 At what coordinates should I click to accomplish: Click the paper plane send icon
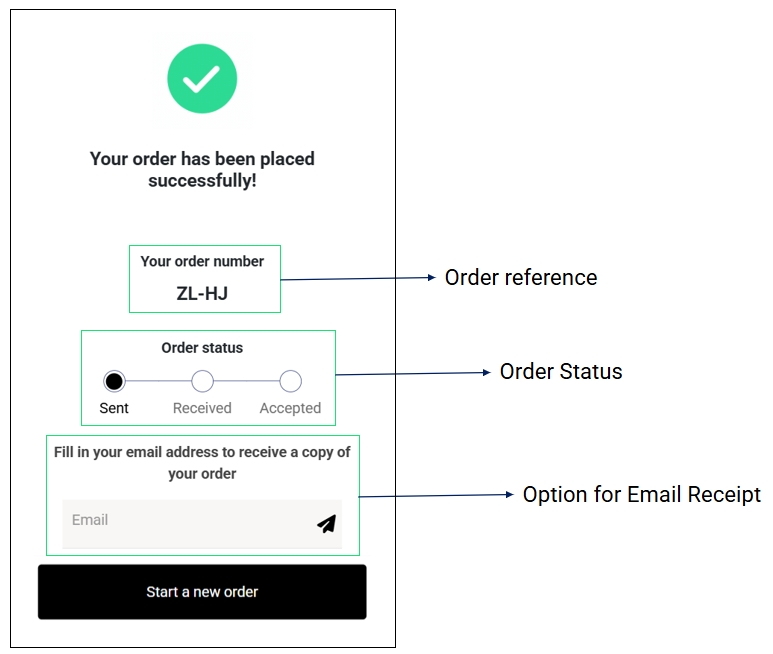pos(326,523)
